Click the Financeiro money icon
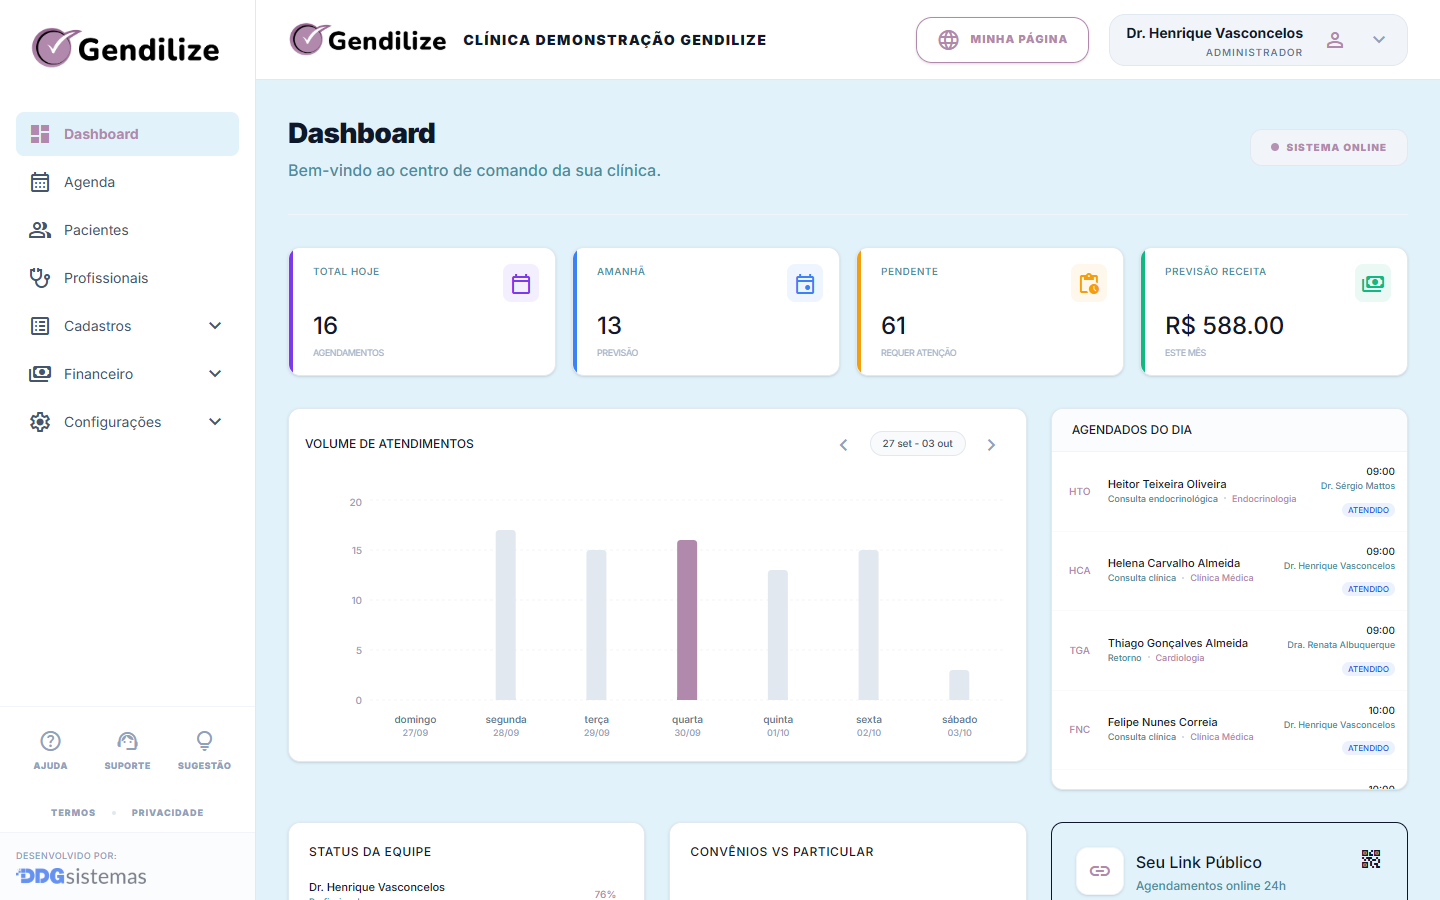 tap(40, 374)
